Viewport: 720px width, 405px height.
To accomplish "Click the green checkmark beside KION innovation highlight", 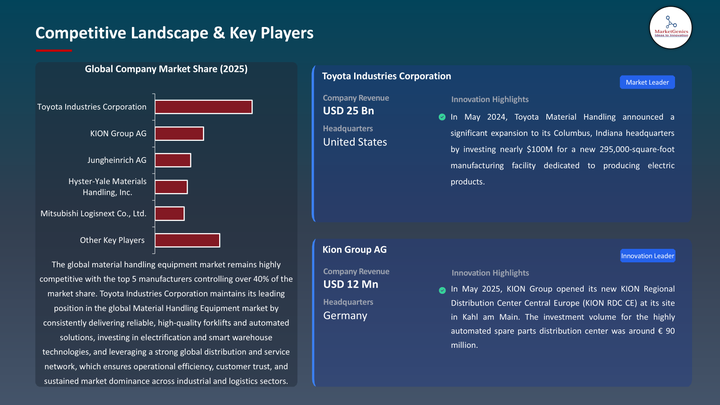I will tap(442, 290).
